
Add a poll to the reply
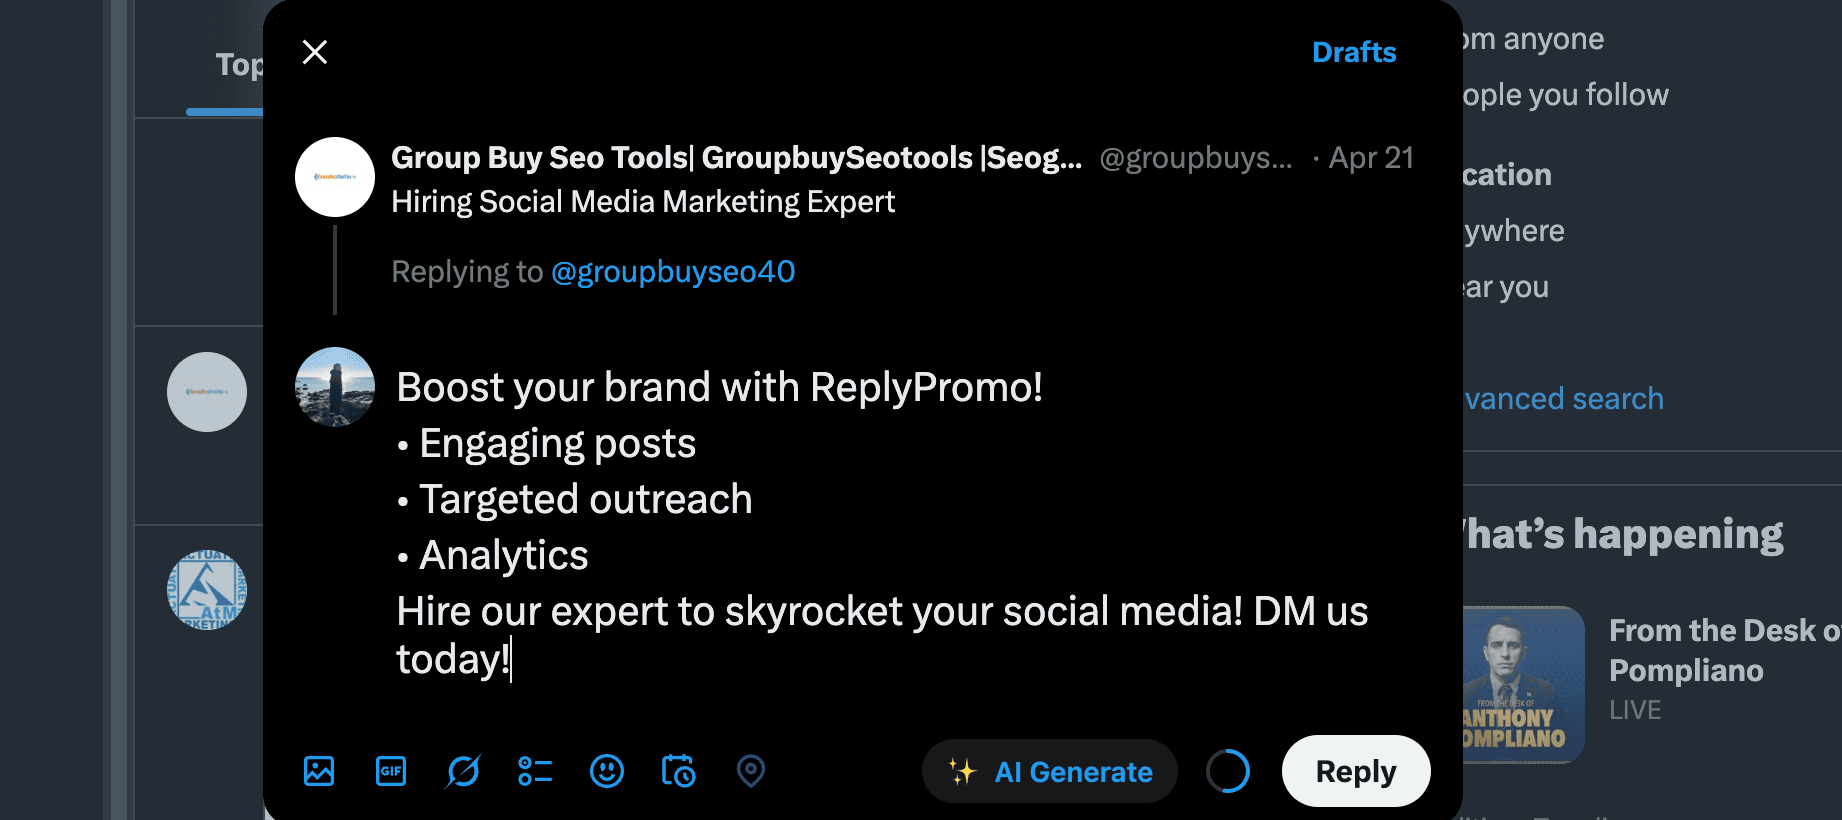[535, 771]
